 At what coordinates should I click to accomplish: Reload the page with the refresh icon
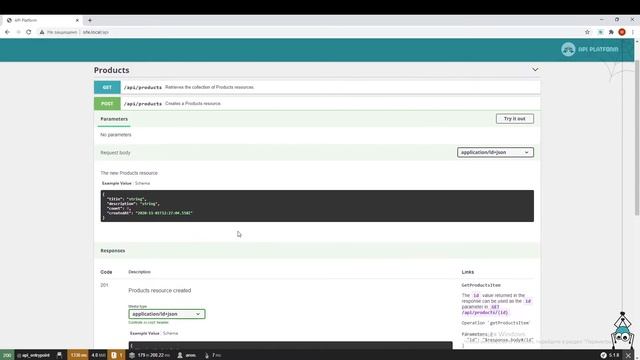[29, 32]
